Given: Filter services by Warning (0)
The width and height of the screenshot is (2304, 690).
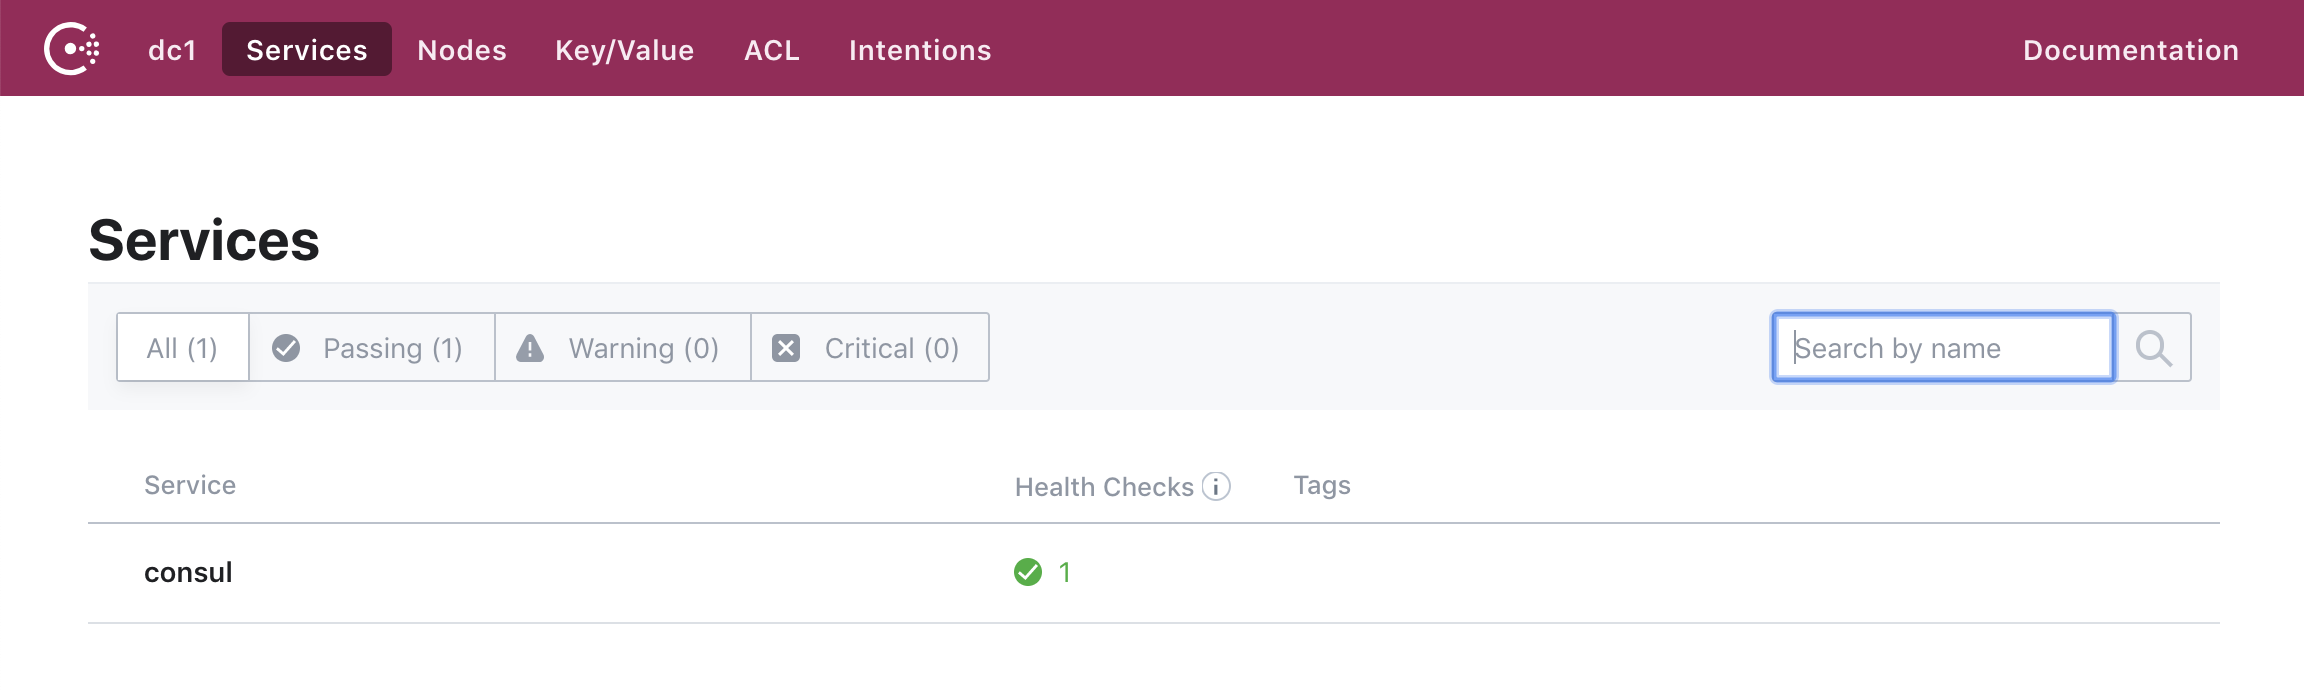Looking at the screenshot, I should pos(643,348).
